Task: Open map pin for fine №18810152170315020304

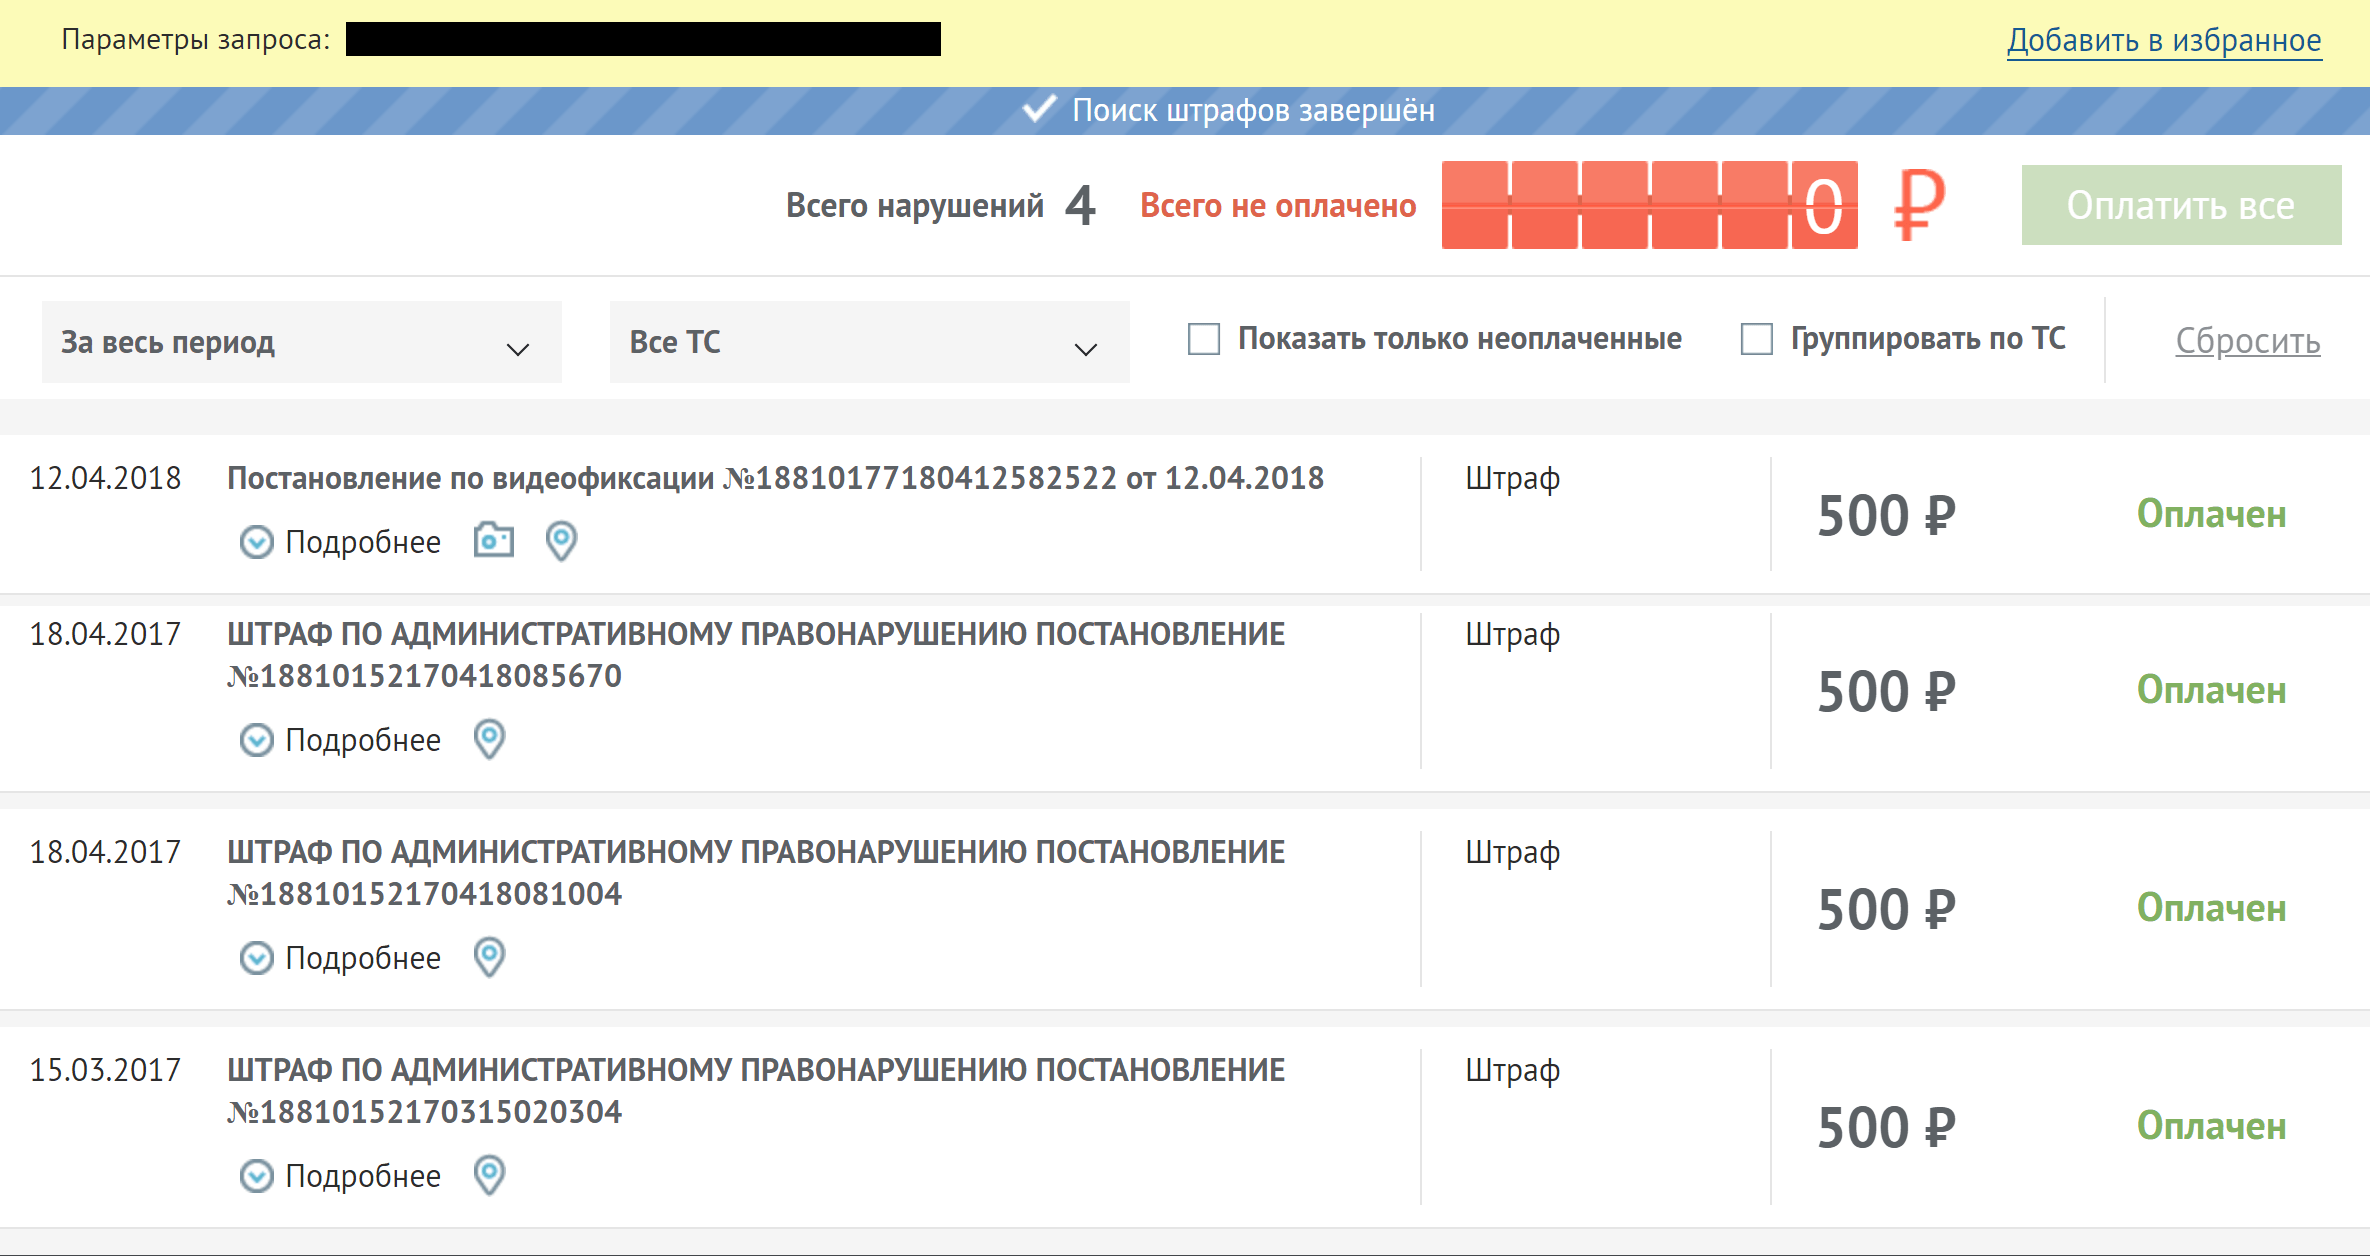Action: tap(489, 1175)
